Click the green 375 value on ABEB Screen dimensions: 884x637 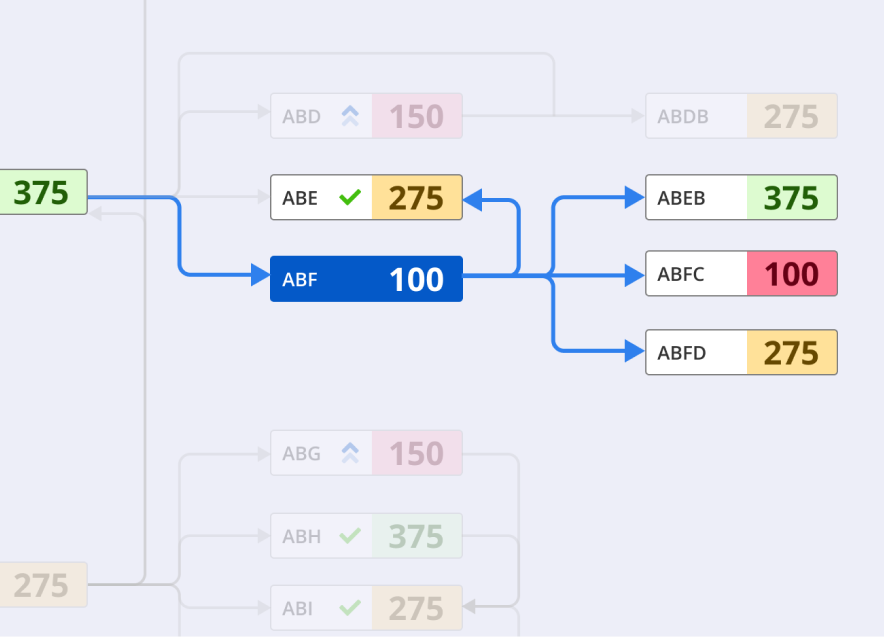click(x=791, y=198)
